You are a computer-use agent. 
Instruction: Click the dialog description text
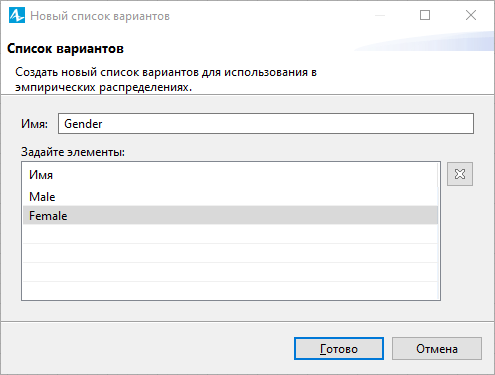point(166,80)
